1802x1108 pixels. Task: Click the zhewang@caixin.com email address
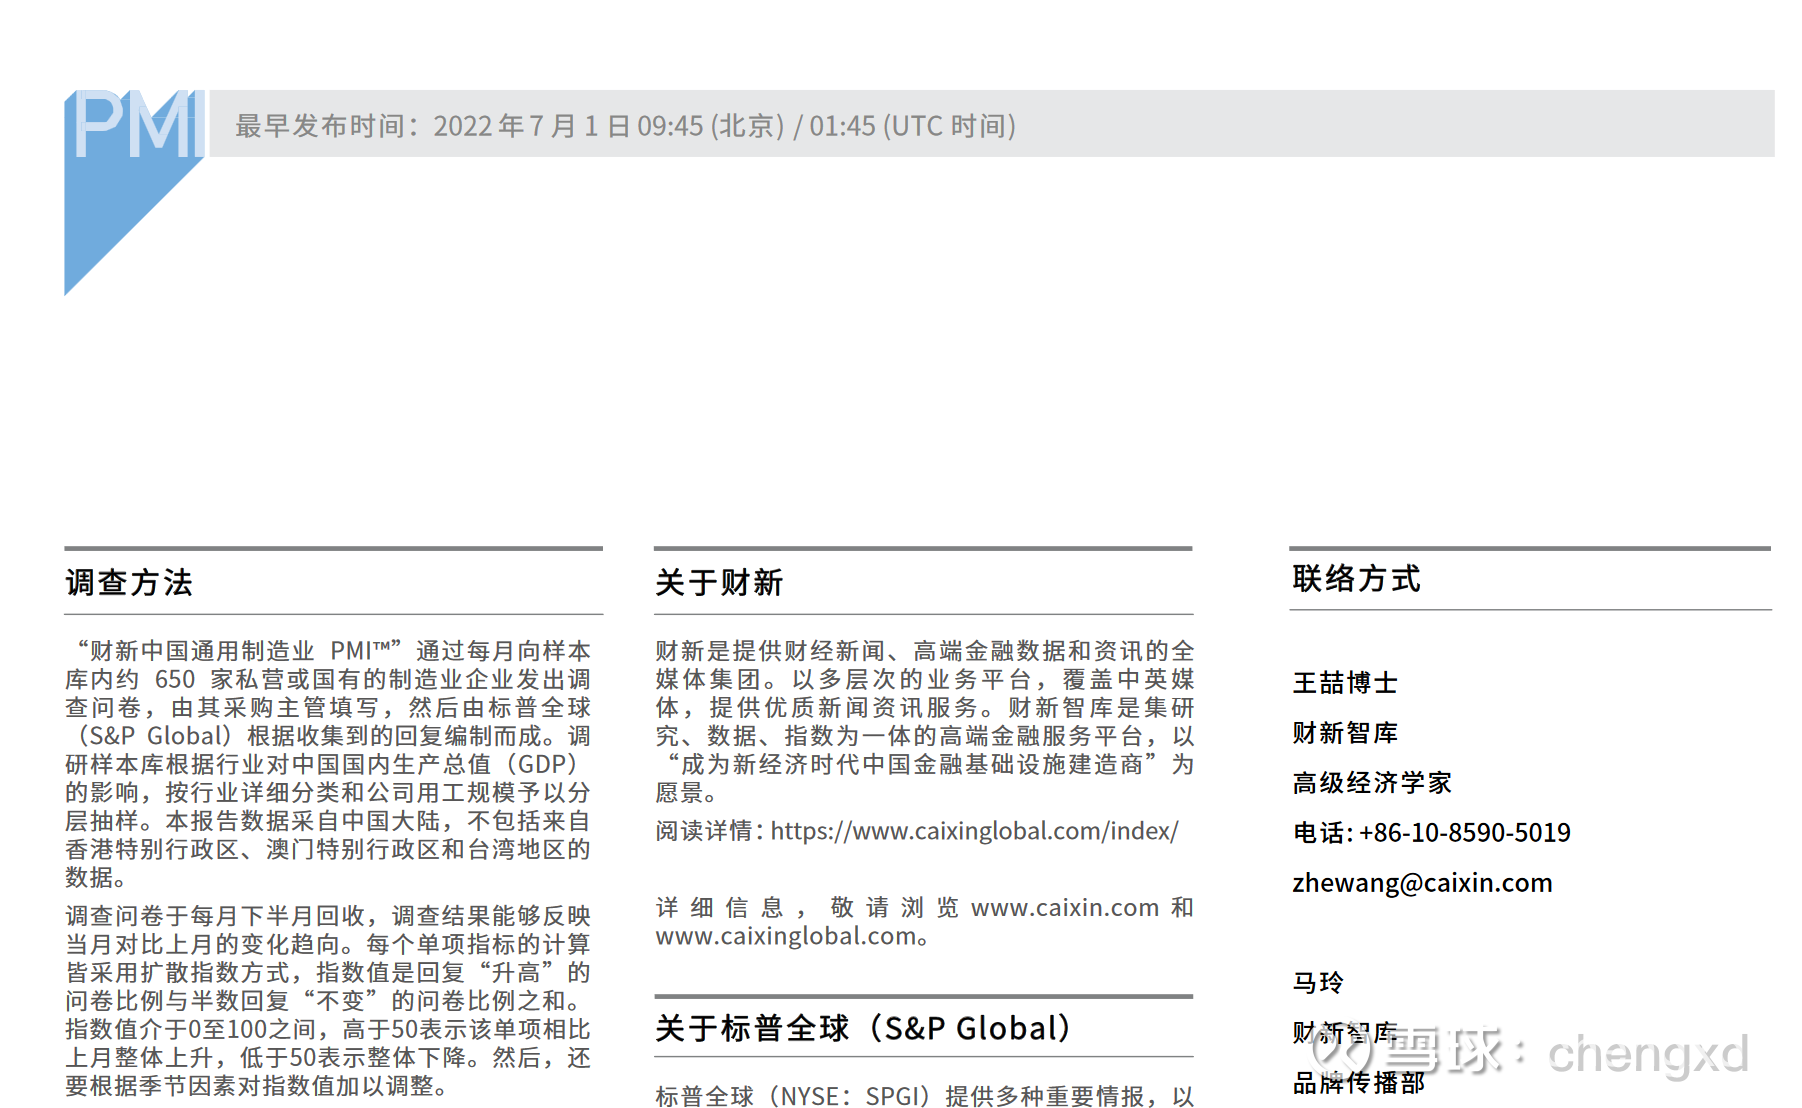(1423, 883)
